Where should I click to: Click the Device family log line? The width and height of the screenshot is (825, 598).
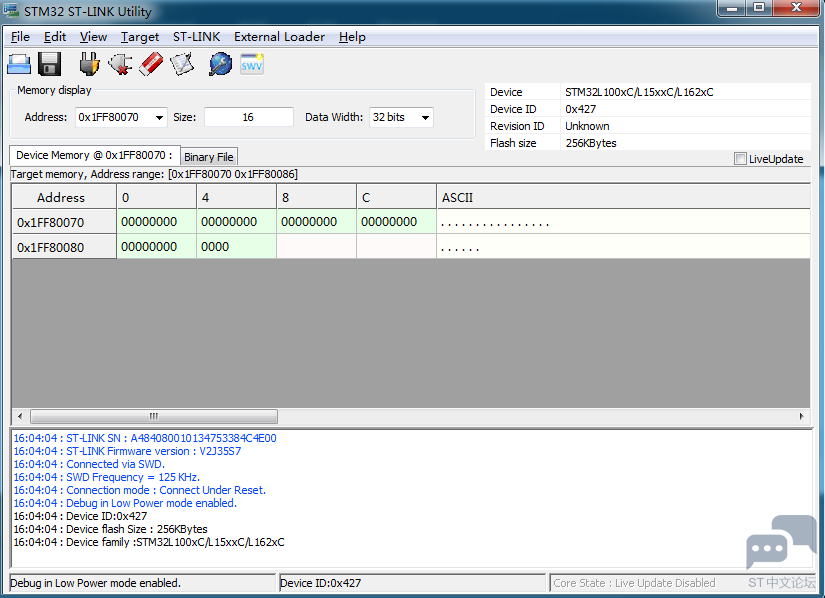point(149,542)
